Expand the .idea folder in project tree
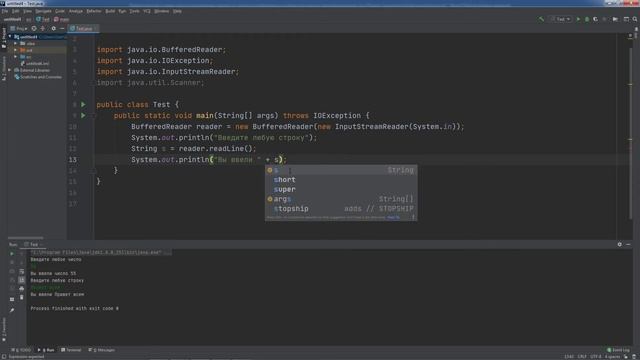Screen dimensions: 640x360 tap(16, 43)
